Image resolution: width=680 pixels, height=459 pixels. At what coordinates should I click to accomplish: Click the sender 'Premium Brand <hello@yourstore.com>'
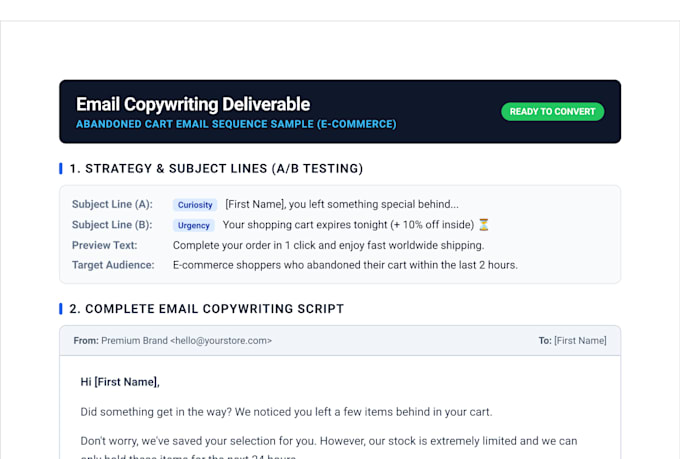pyautogui.click(x=186, y=341)
